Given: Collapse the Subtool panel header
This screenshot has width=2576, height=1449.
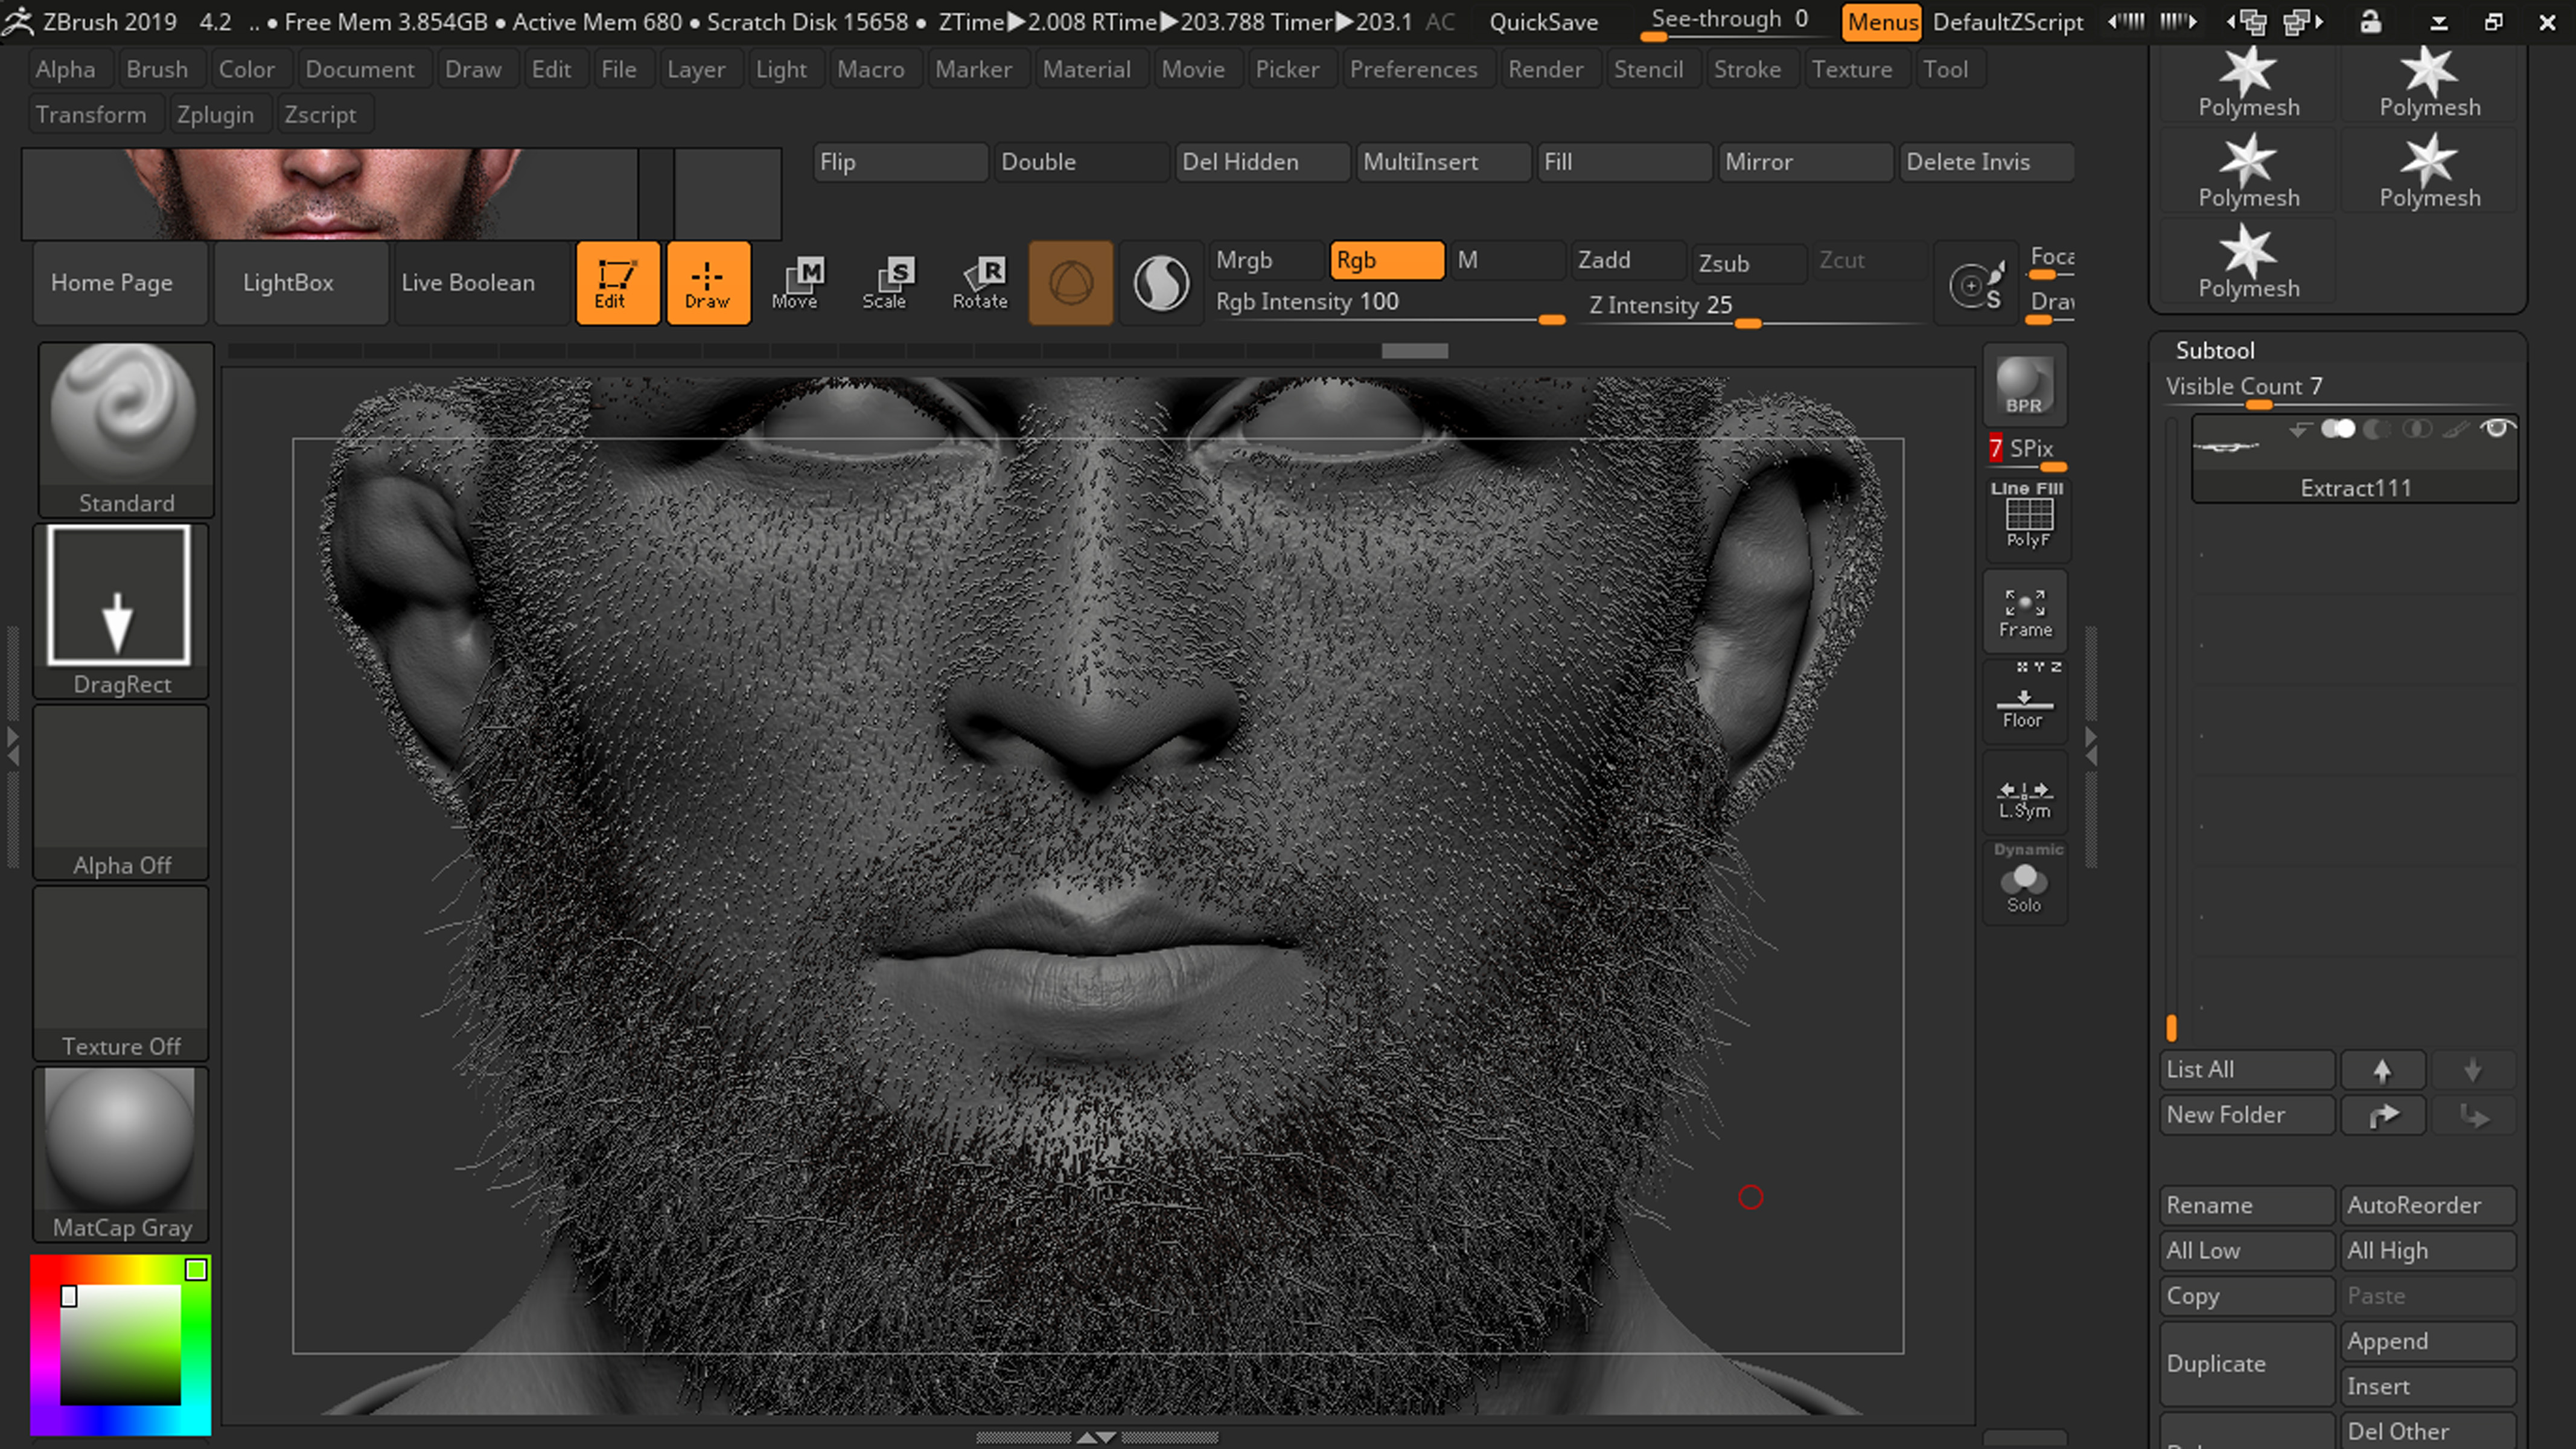Looking at the screenshot, I should (2215, 350).
